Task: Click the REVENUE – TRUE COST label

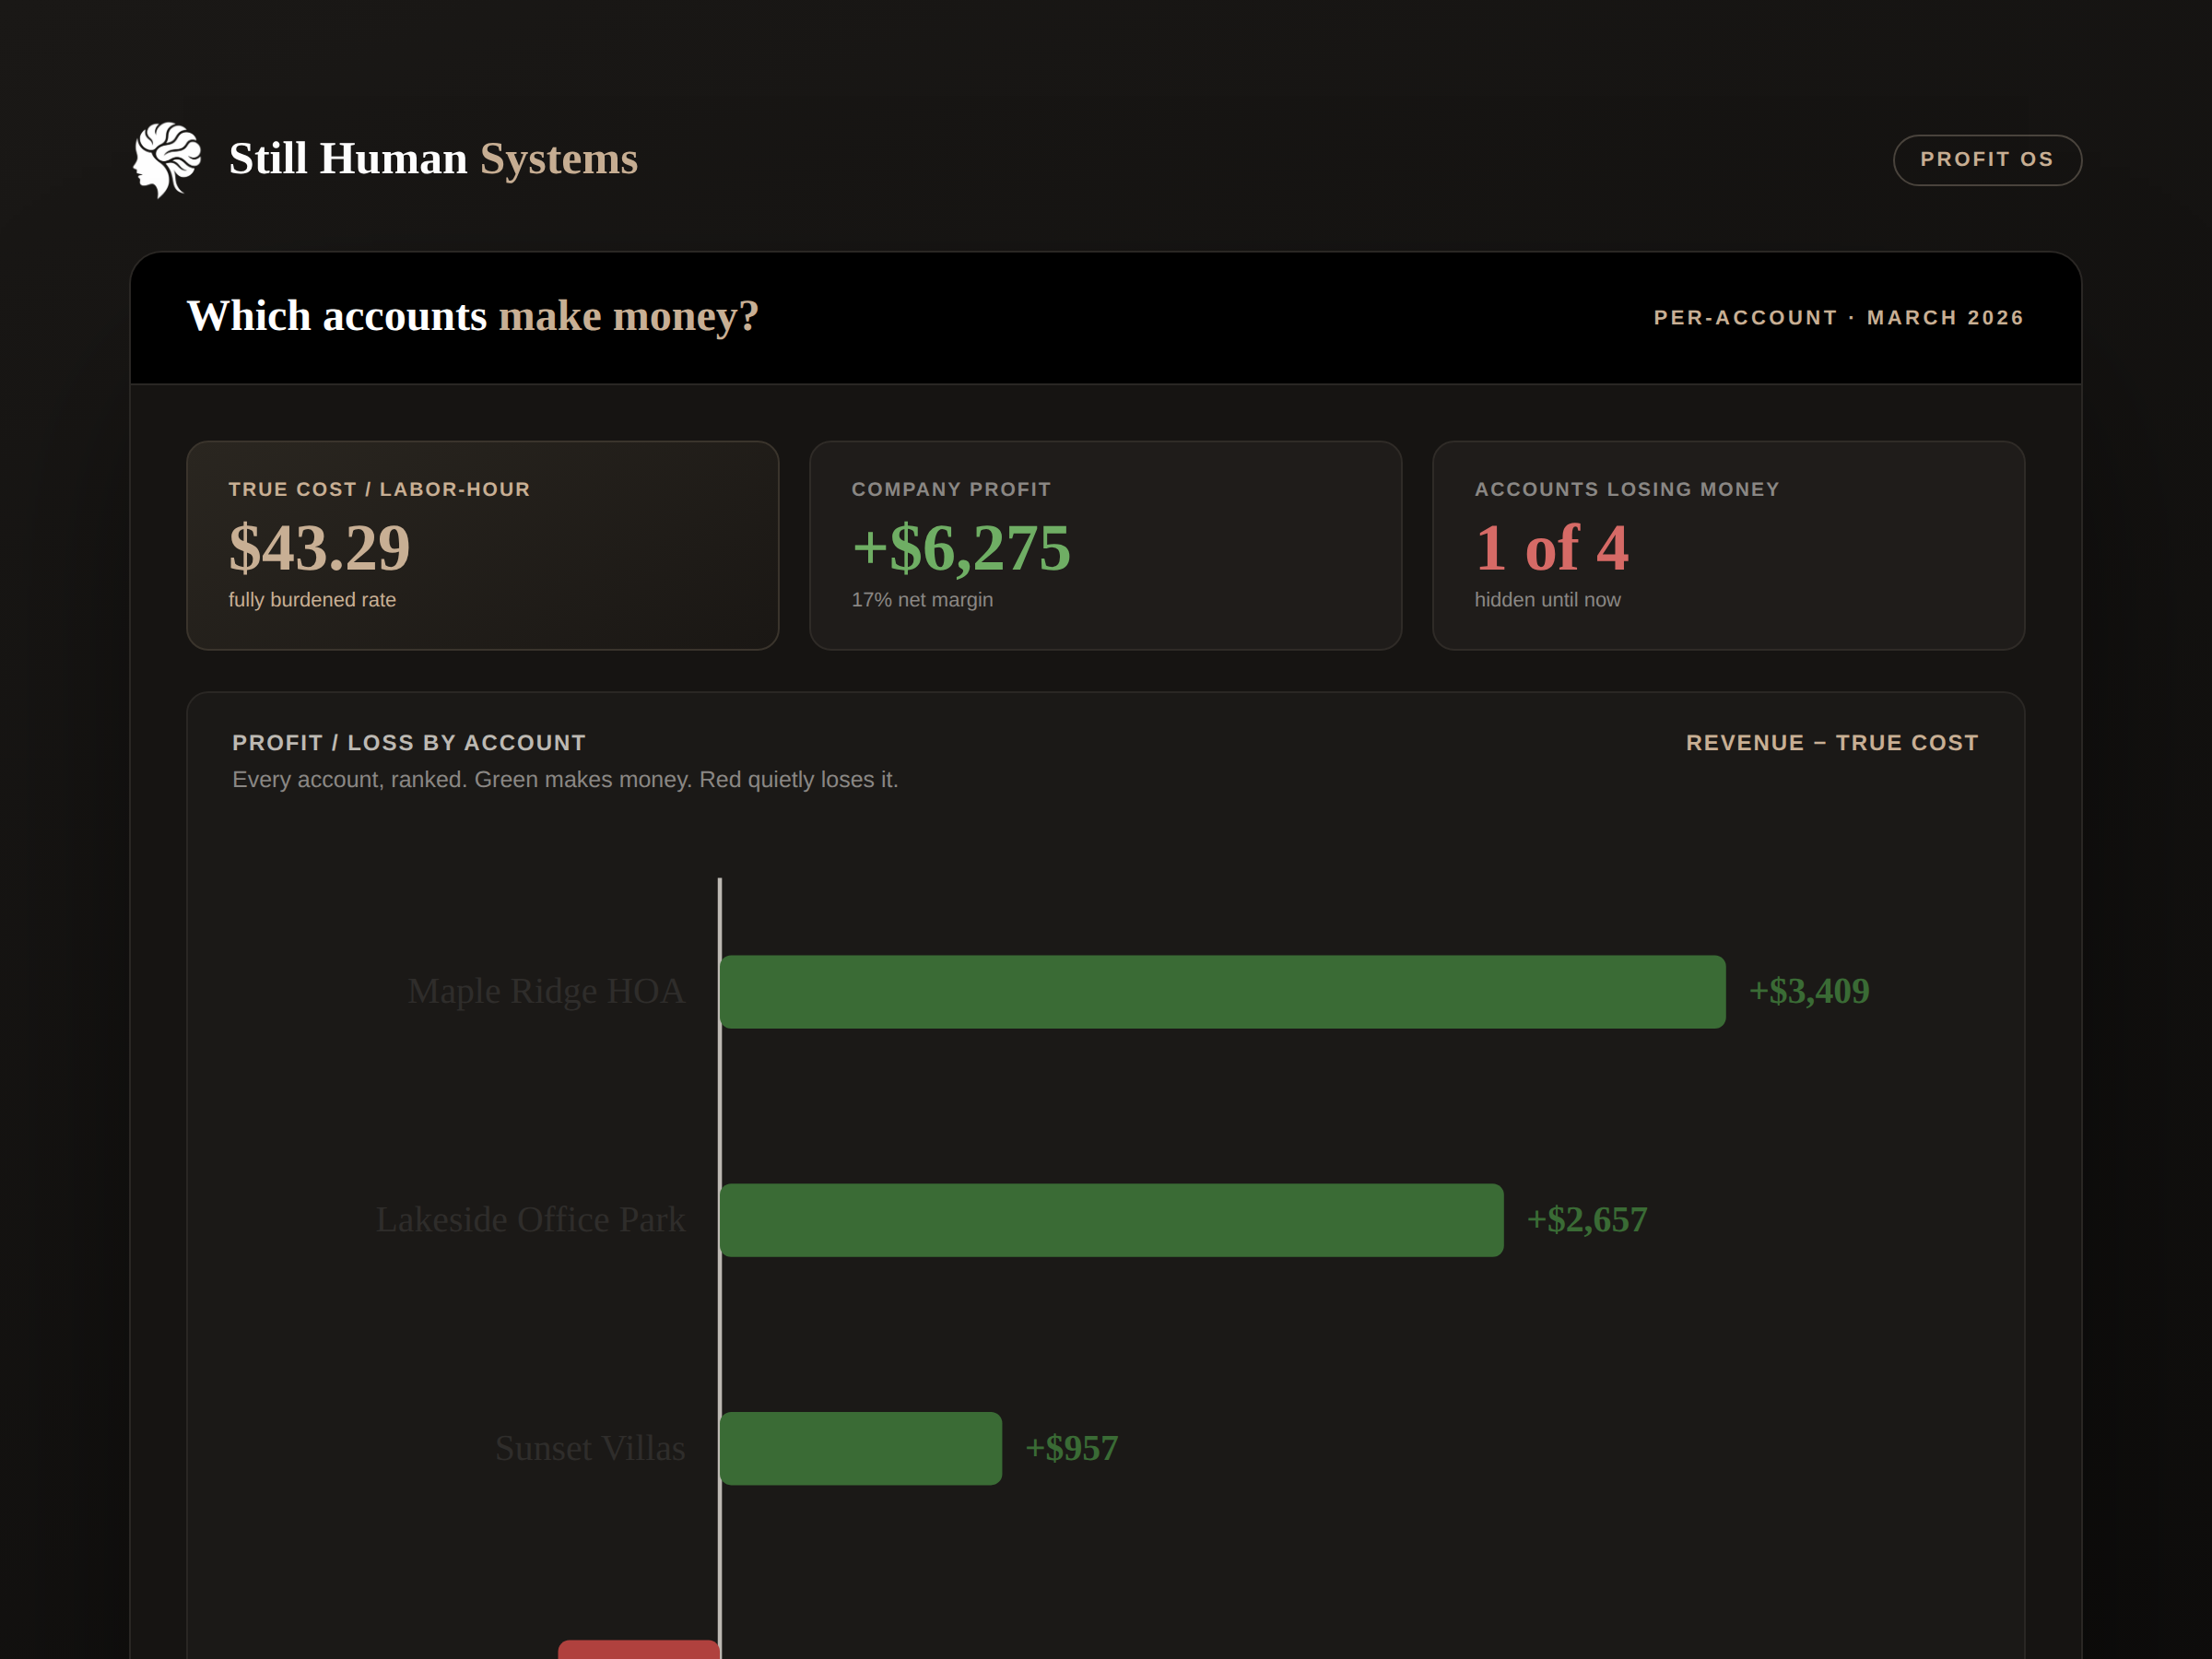Action: pos(1833,743)
